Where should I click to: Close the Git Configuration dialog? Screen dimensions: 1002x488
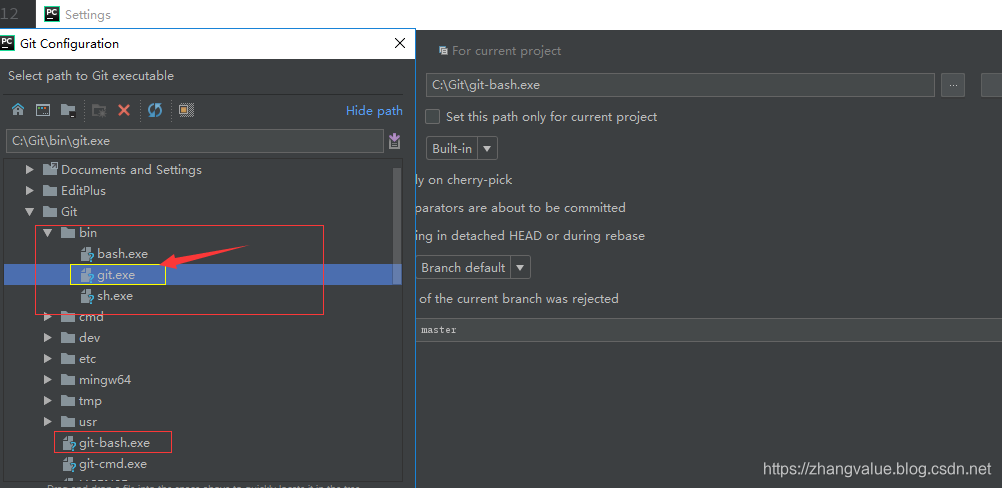pos(400,43)
